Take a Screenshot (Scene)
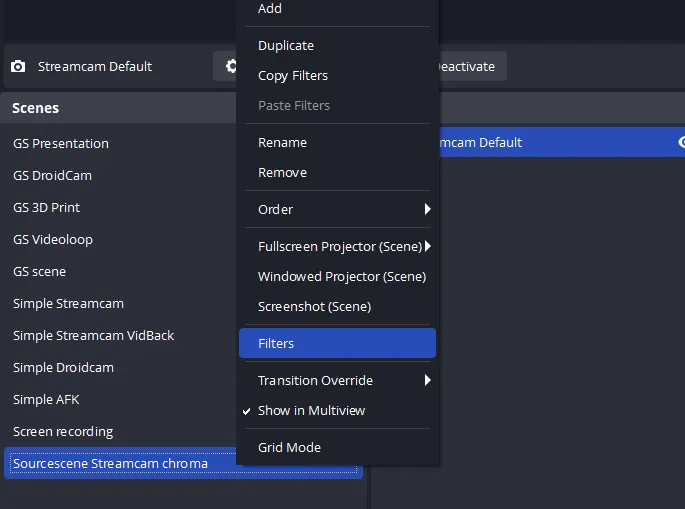685x509 pixels. click(314, 307)
